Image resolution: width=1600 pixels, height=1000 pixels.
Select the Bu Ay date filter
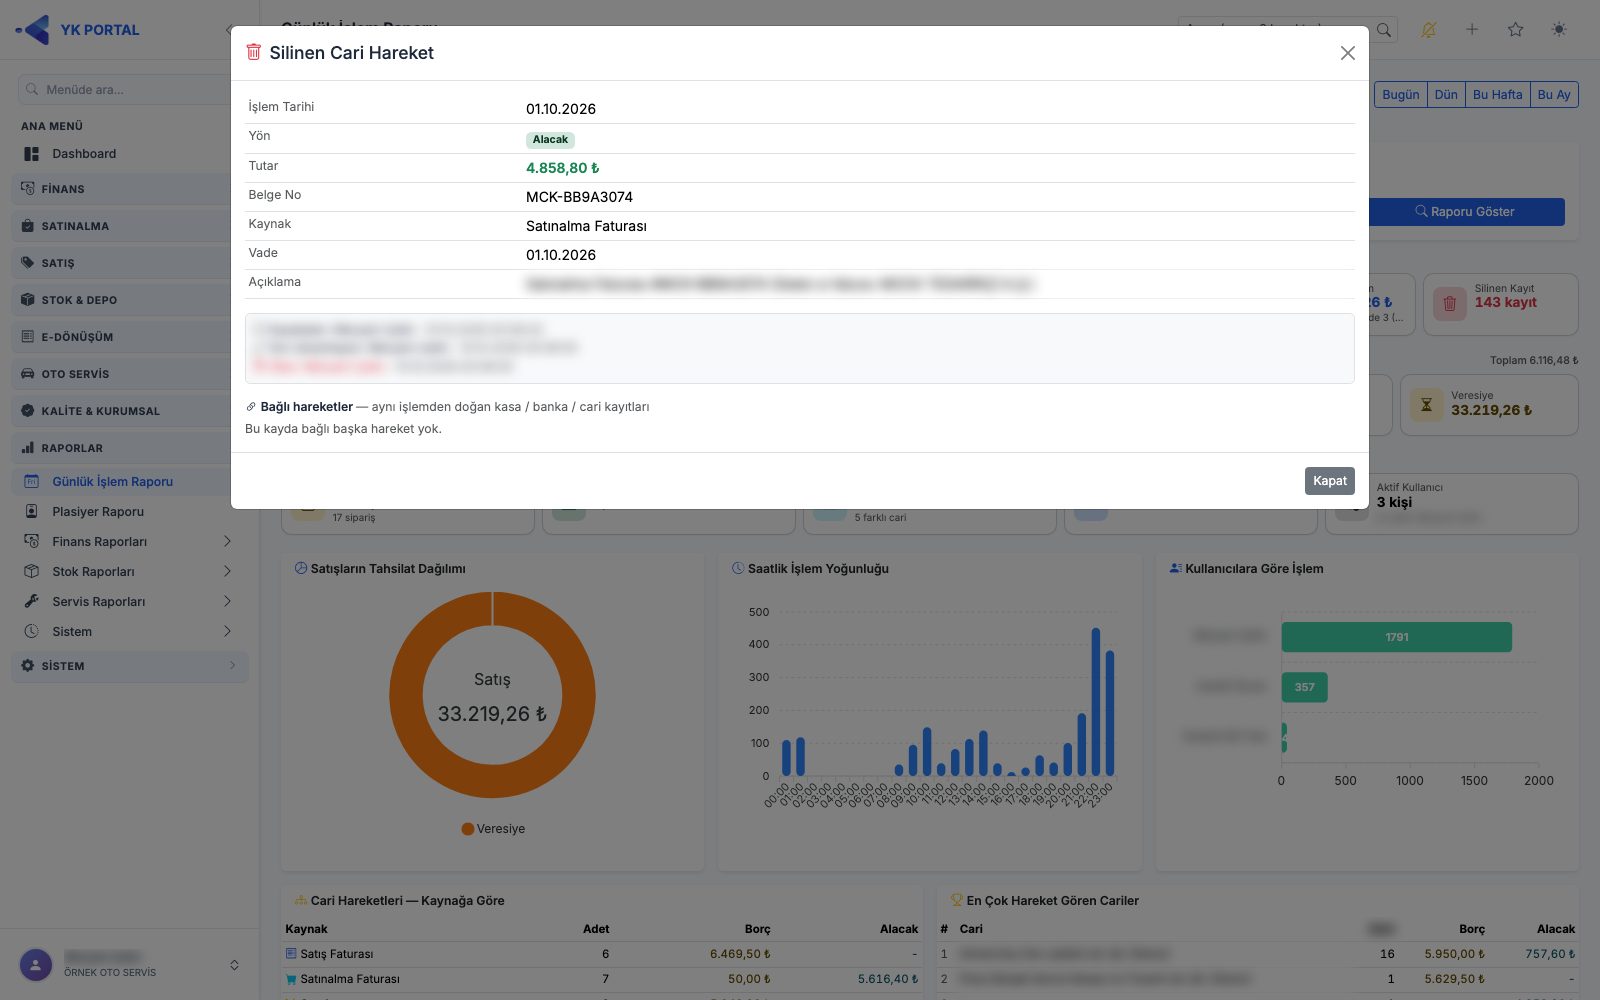coord(1554,95)
